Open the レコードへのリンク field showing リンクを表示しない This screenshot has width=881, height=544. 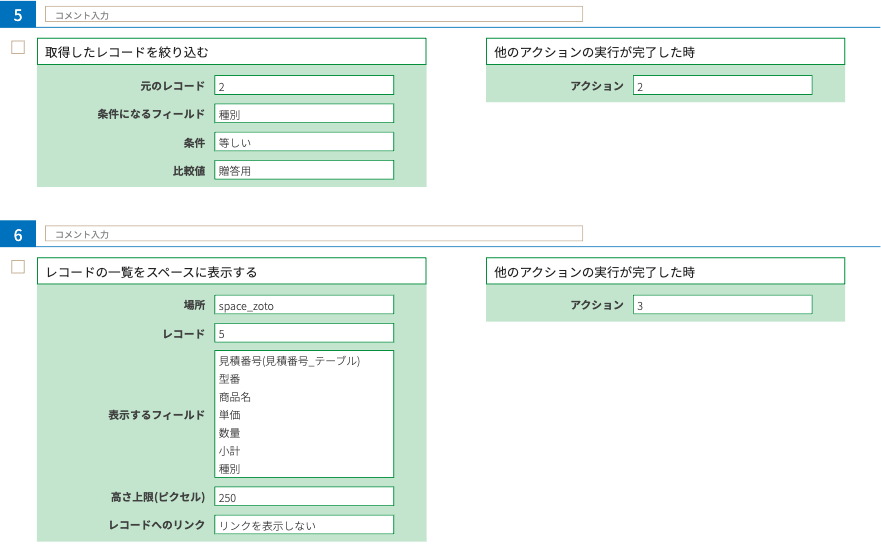tap(304, 525)
